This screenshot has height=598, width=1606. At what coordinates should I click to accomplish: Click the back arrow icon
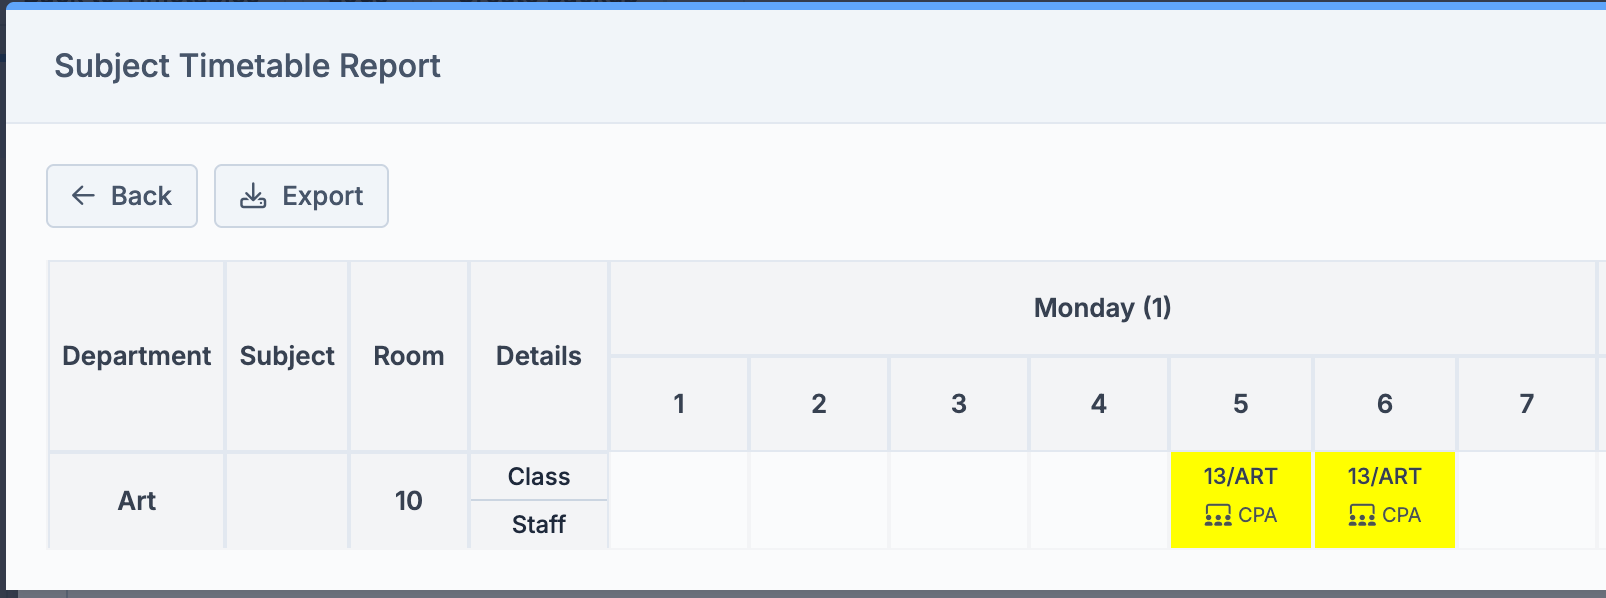point(83,196)
